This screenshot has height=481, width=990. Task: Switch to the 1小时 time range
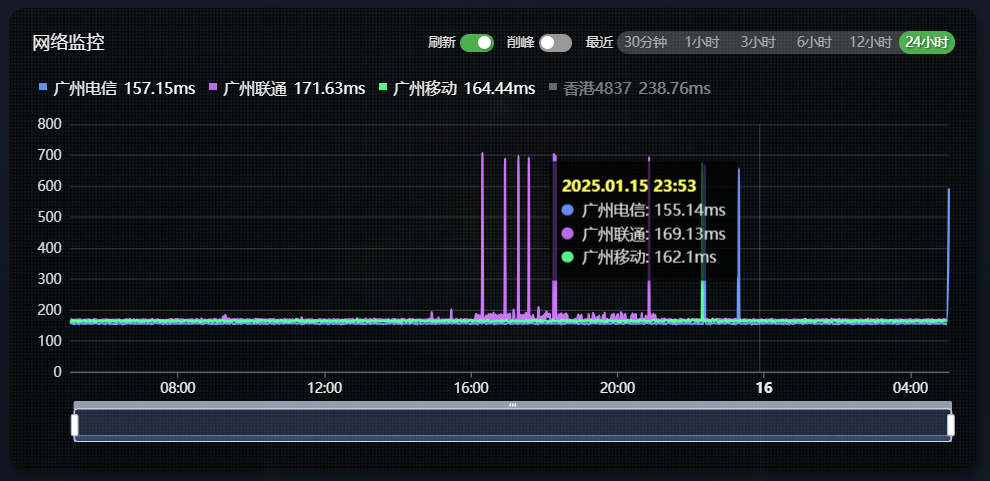[701, 42]
